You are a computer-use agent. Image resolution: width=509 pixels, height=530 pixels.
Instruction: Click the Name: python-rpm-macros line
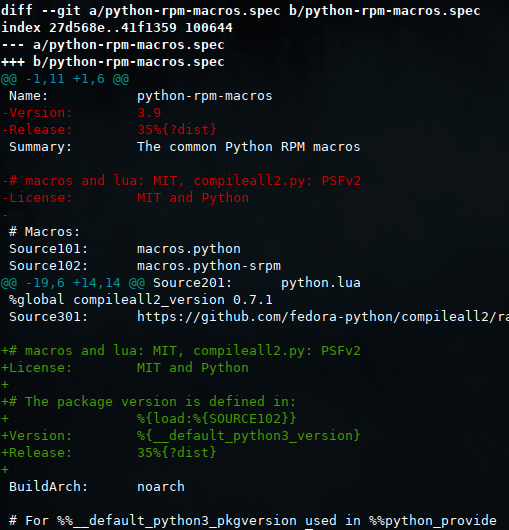141,96
